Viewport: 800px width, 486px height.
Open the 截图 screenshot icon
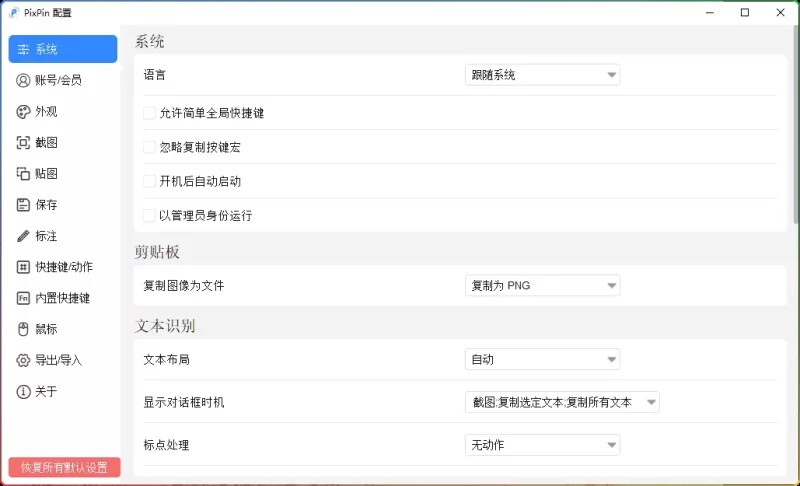tap(23, 142)
